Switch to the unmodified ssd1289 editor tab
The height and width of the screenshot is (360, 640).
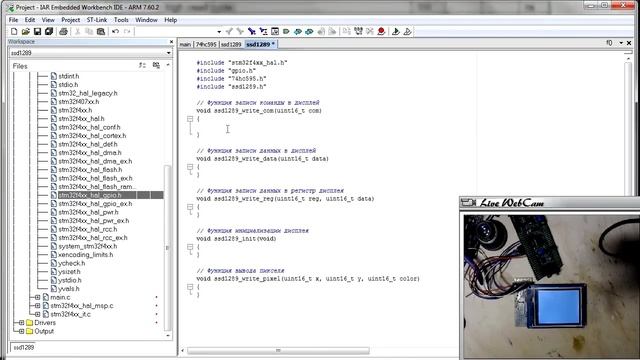(x=231, y=44)
